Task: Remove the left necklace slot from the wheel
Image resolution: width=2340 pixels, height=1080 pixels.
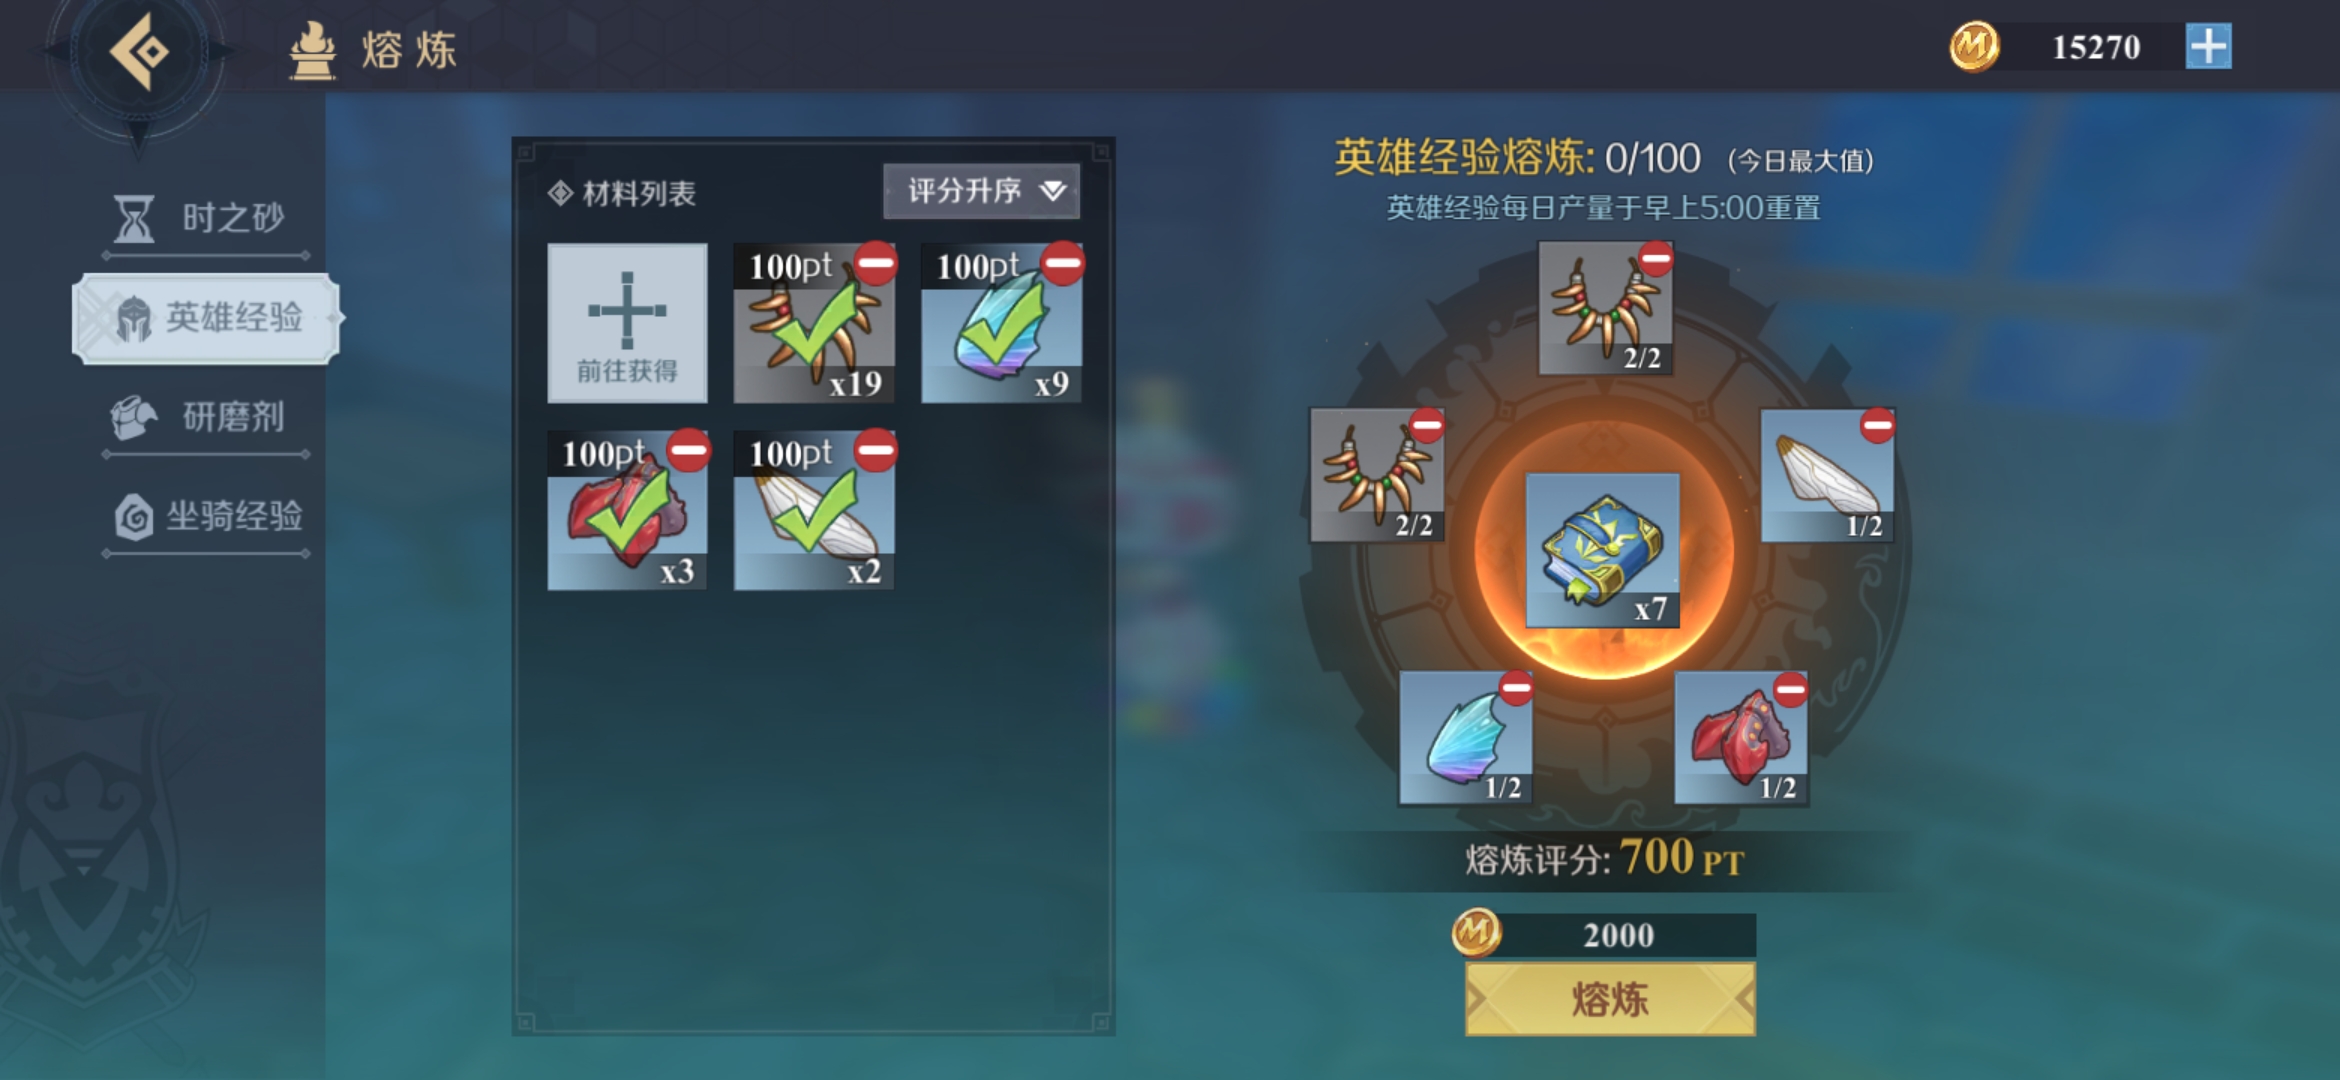Action: tap(1427, 425)
